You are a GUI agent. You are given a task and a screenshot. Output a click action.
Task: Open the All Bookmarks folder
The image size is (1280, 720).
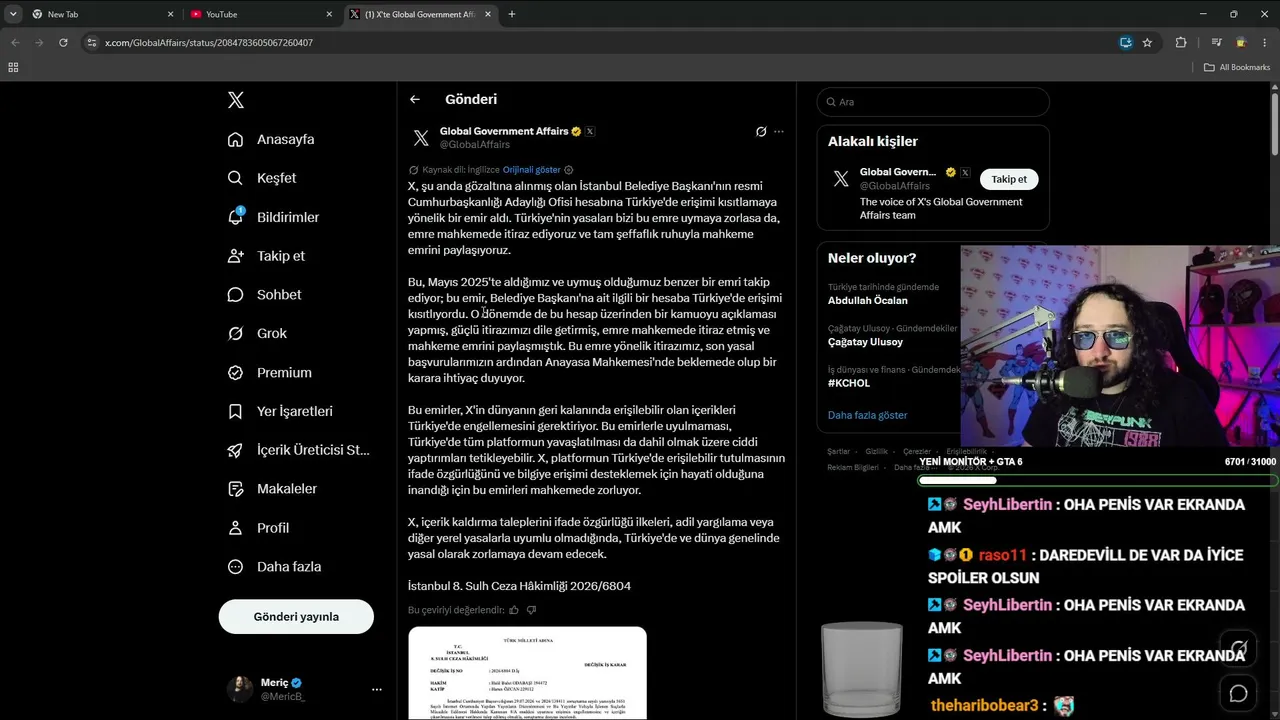[1237, 67]
